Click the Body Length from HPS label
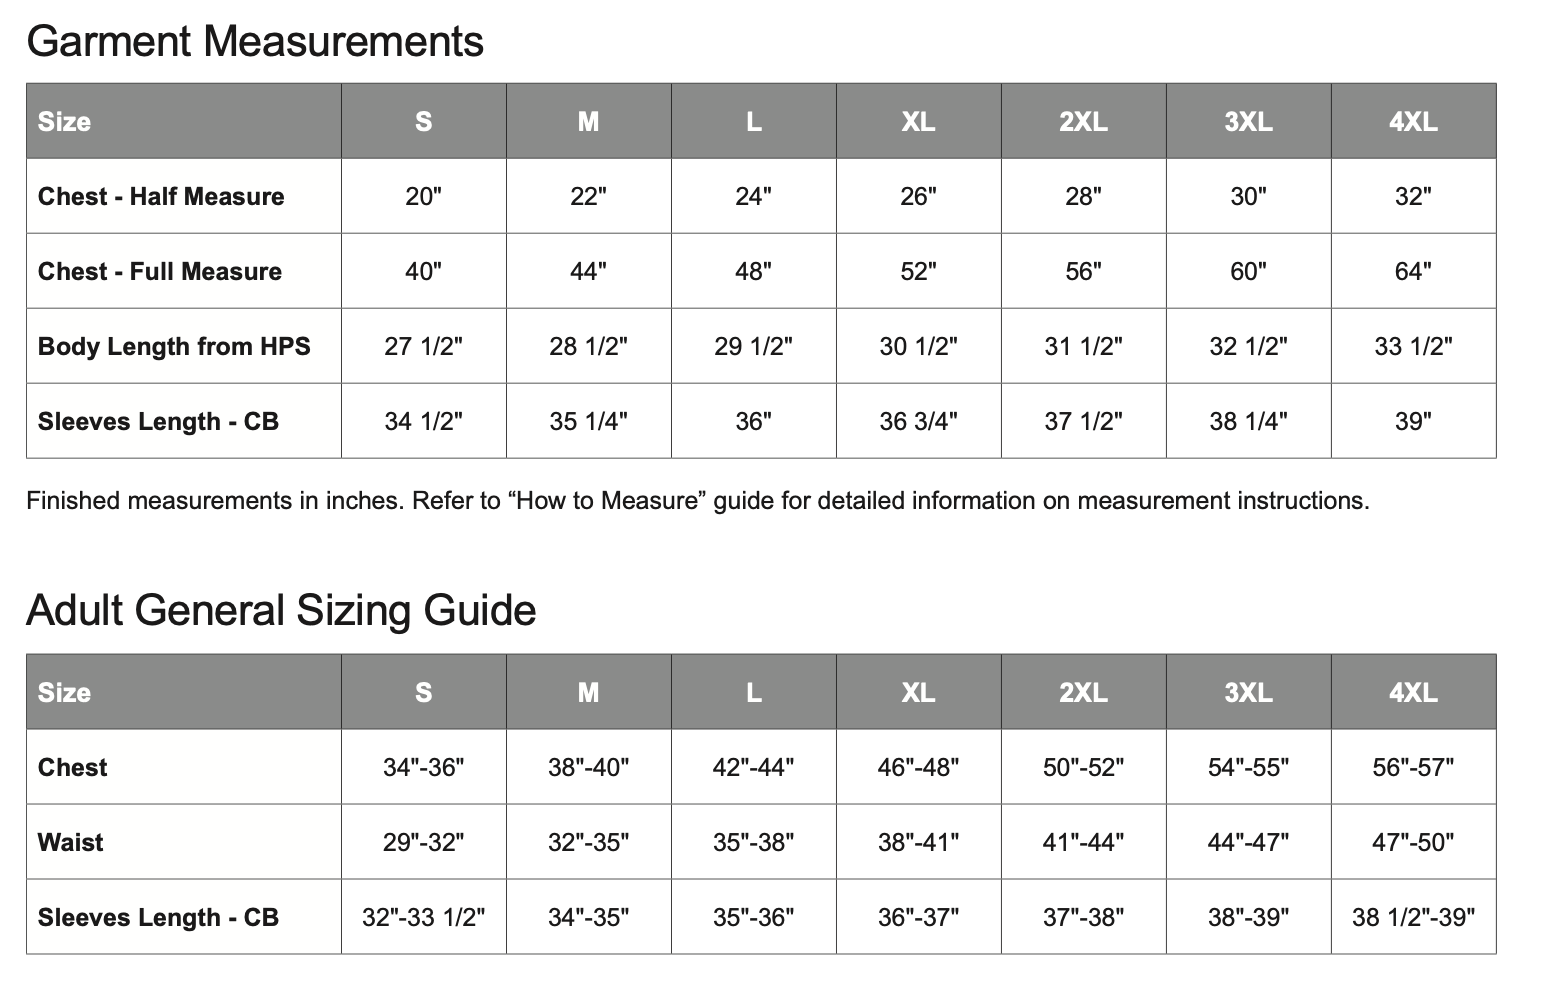 pyautogui.click(x=174, y=347)
